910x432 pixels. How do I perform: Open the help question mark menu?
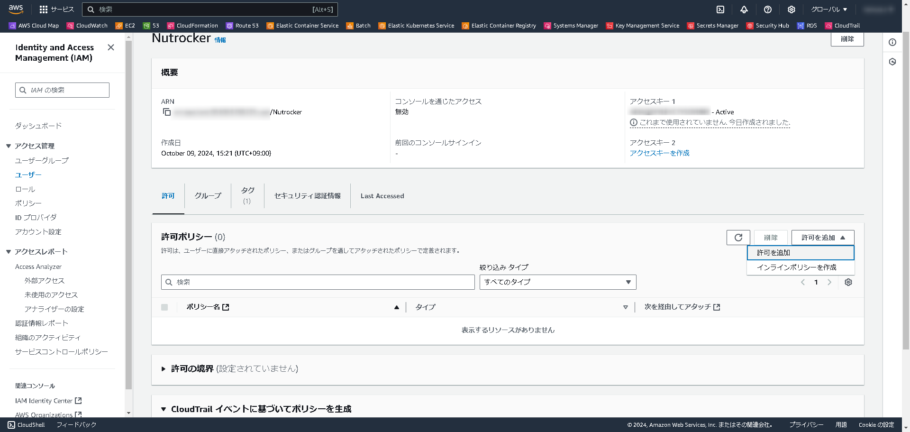pyautogui.click(x=768, y=9)
